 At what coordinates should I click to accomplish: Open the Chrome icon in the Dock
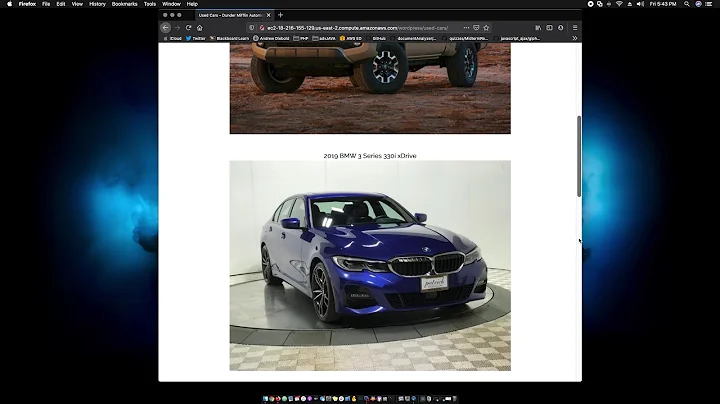click(271, 399)
